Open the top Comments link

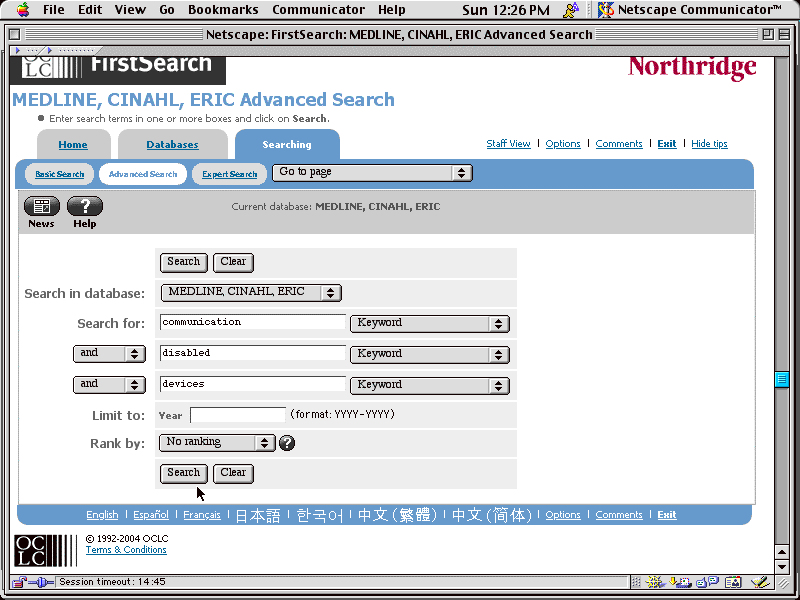pyautogui.click(x=619, y=144)
